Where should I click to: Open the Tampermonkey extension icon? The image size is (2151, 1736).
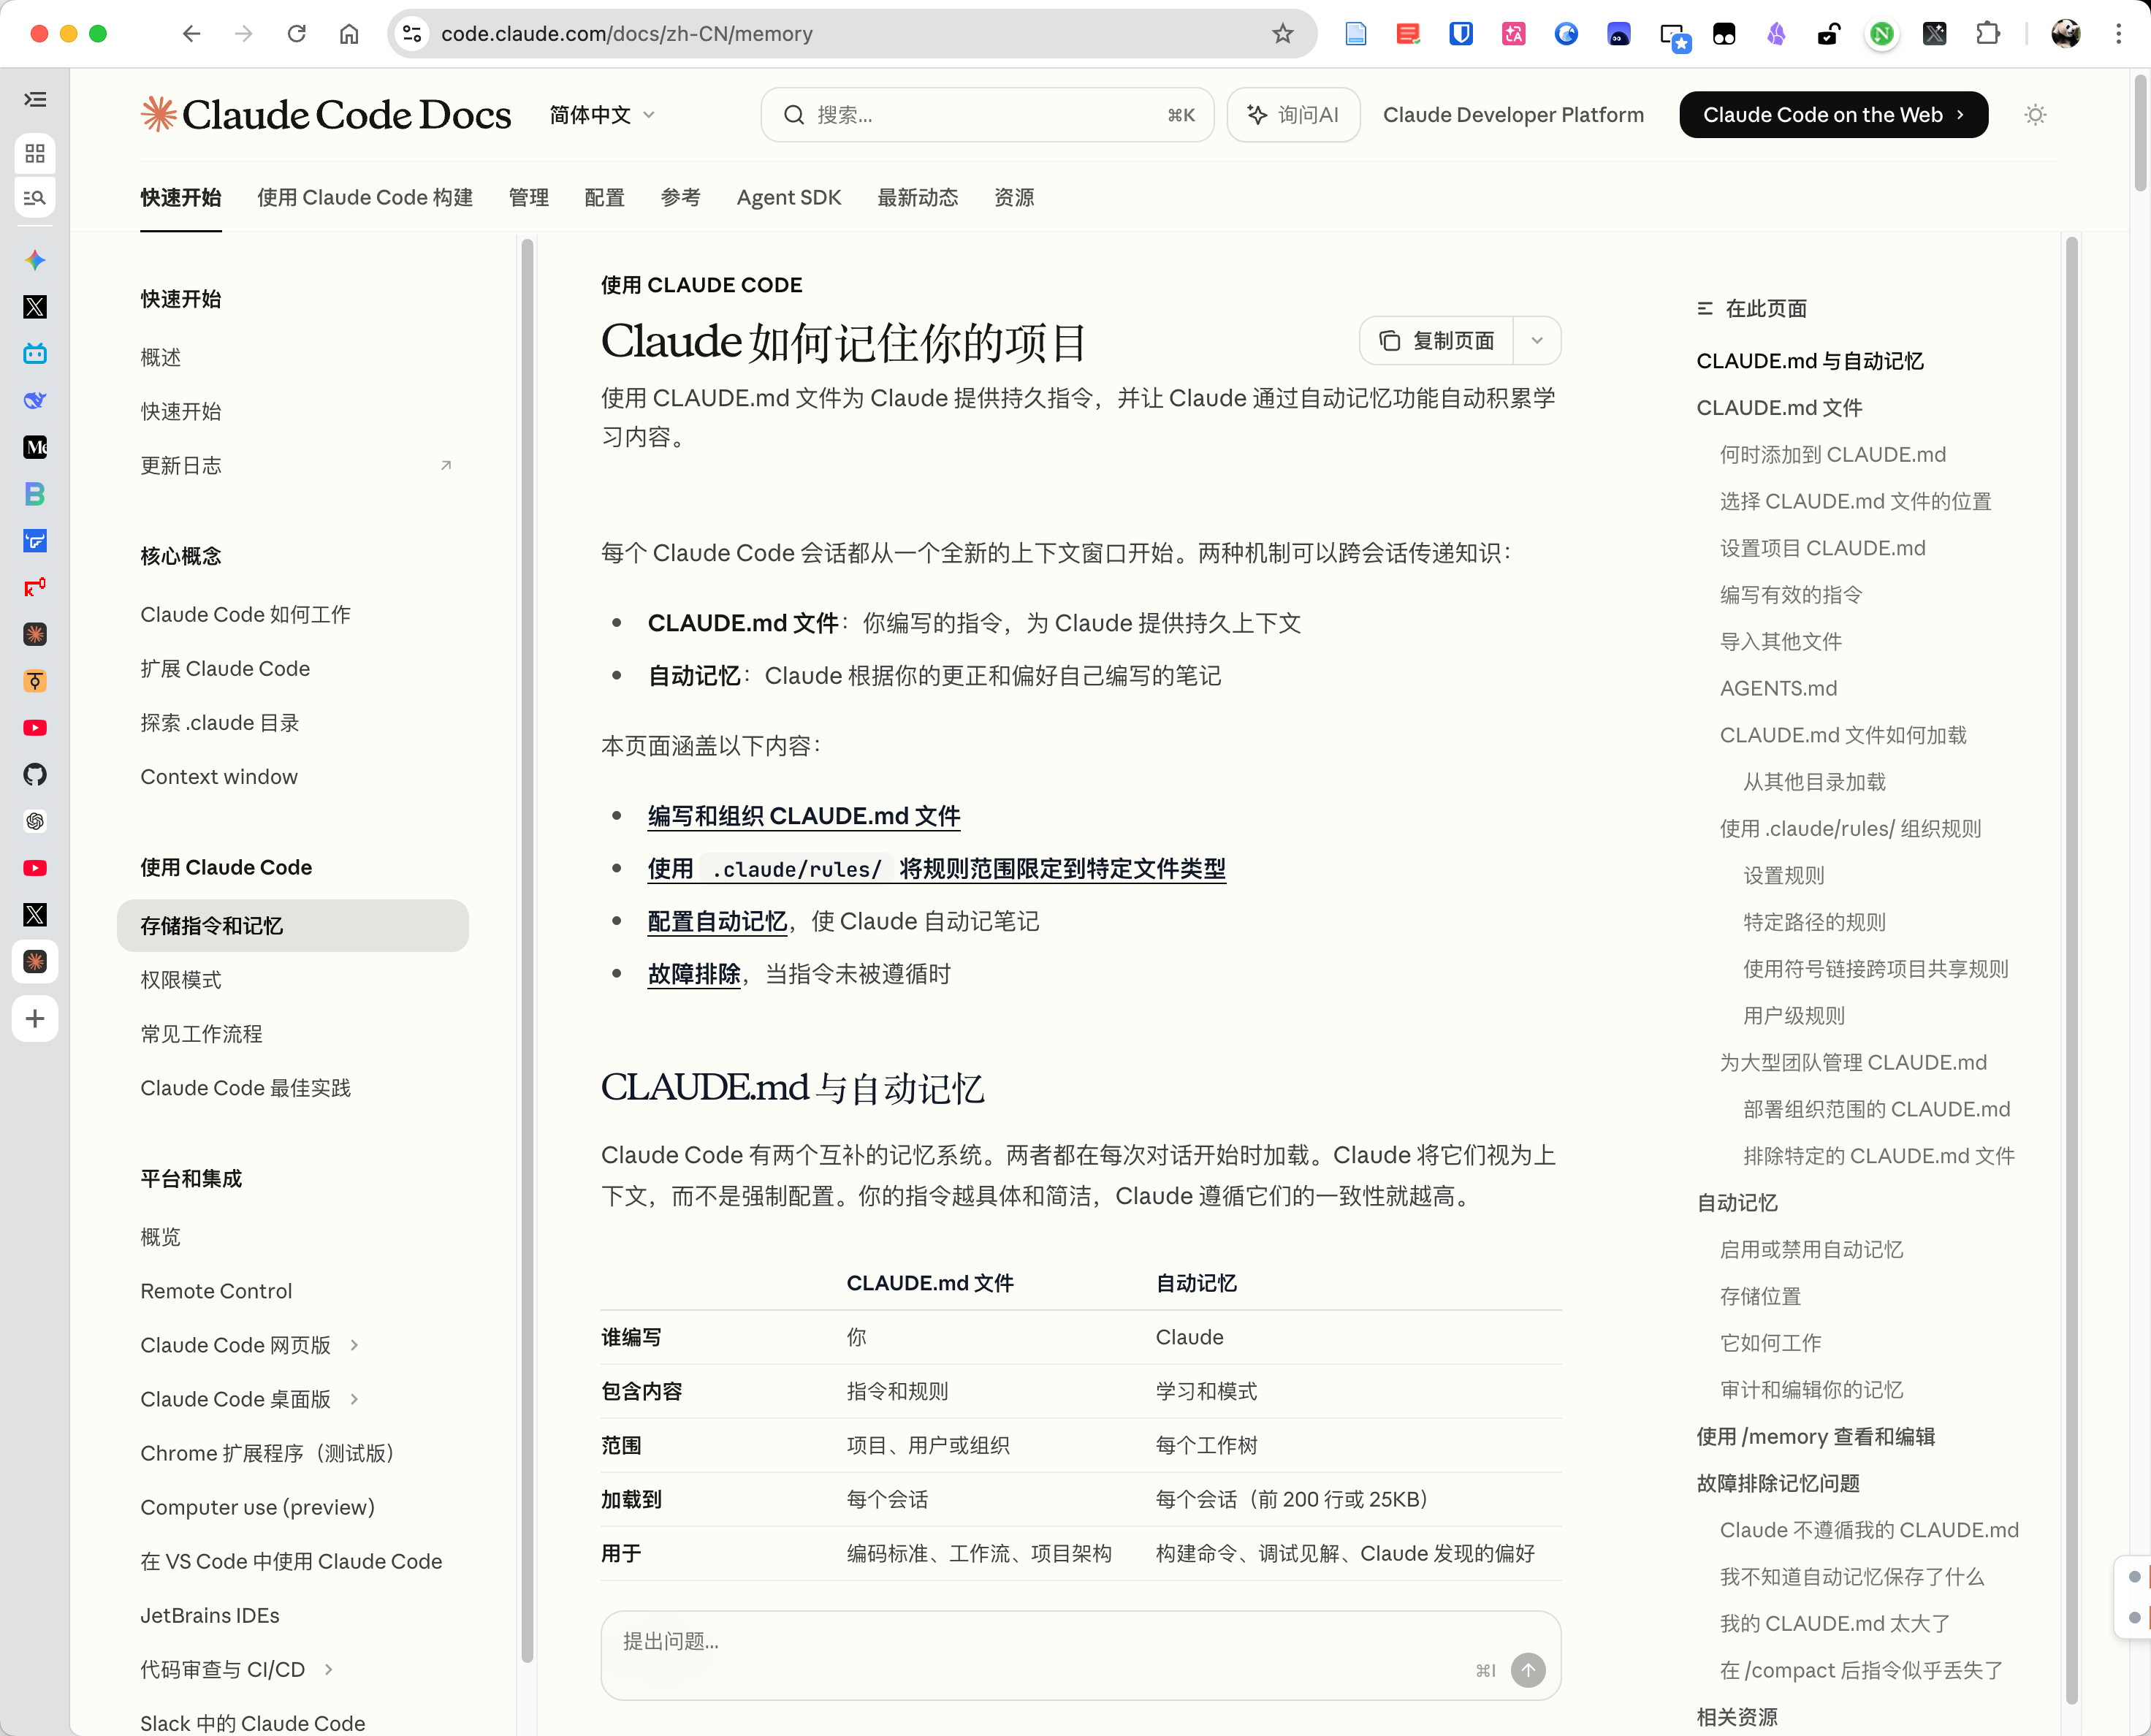click(1724, 34)
